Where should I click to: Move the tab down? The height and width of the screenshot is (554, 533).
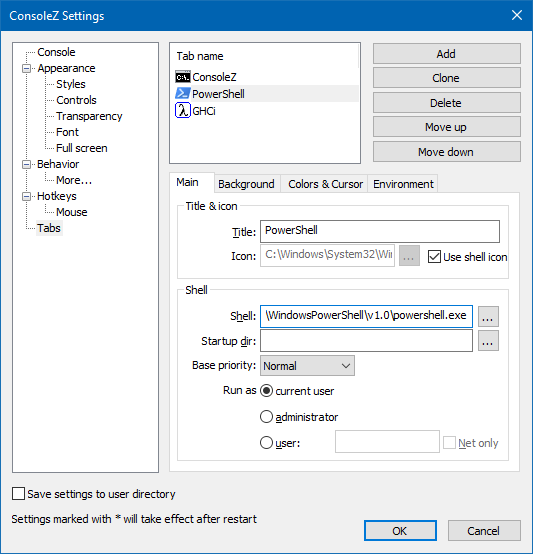point(447,152)
